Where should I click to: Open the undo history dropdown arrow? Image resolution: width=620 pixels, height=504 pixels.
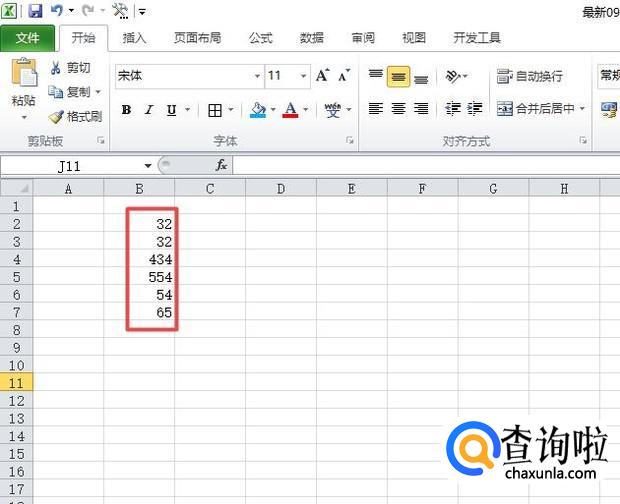pyautogui.click(x=72, y=11)
